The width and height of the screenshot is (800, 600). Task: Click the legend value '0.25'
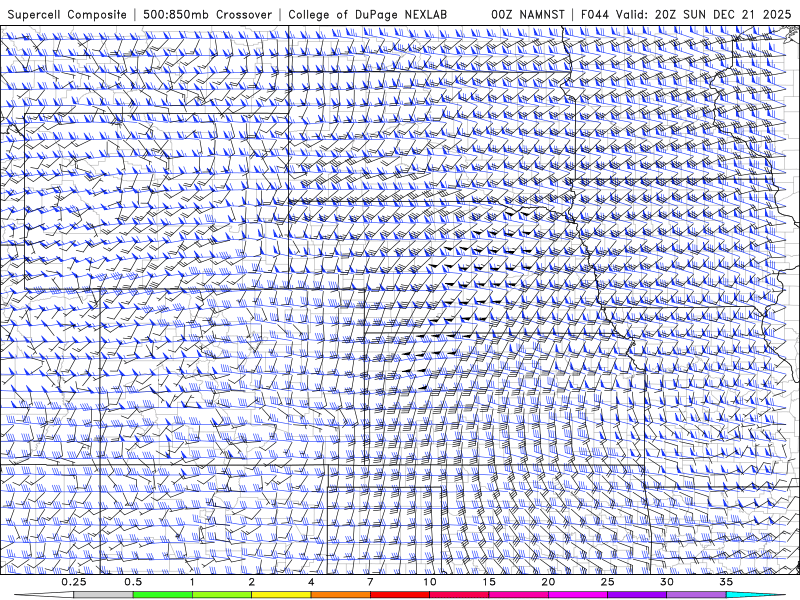[x=74, y=582]
